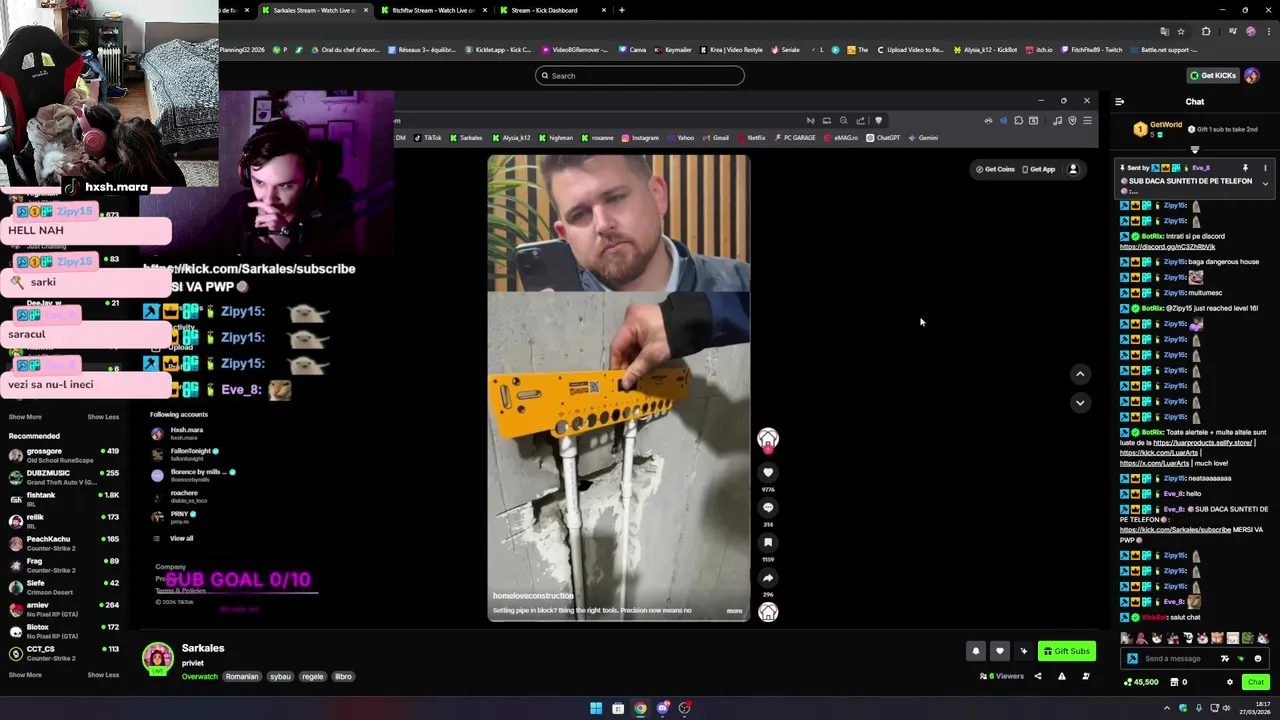1280x720 pixels.
Task: Click the hammer badge icon in the chat input
Action: tap(1132, 658)
